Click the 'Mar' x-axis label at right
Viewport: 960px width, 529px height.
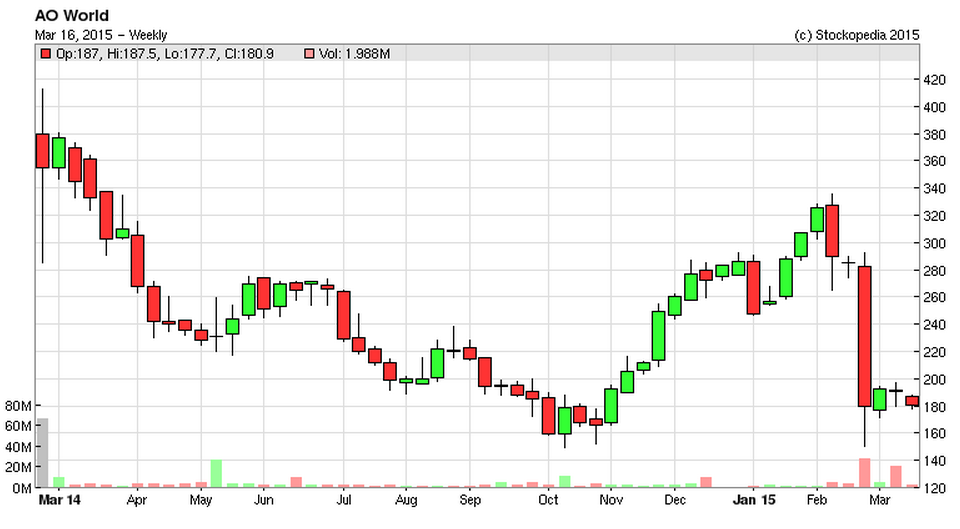coord(879,500)
